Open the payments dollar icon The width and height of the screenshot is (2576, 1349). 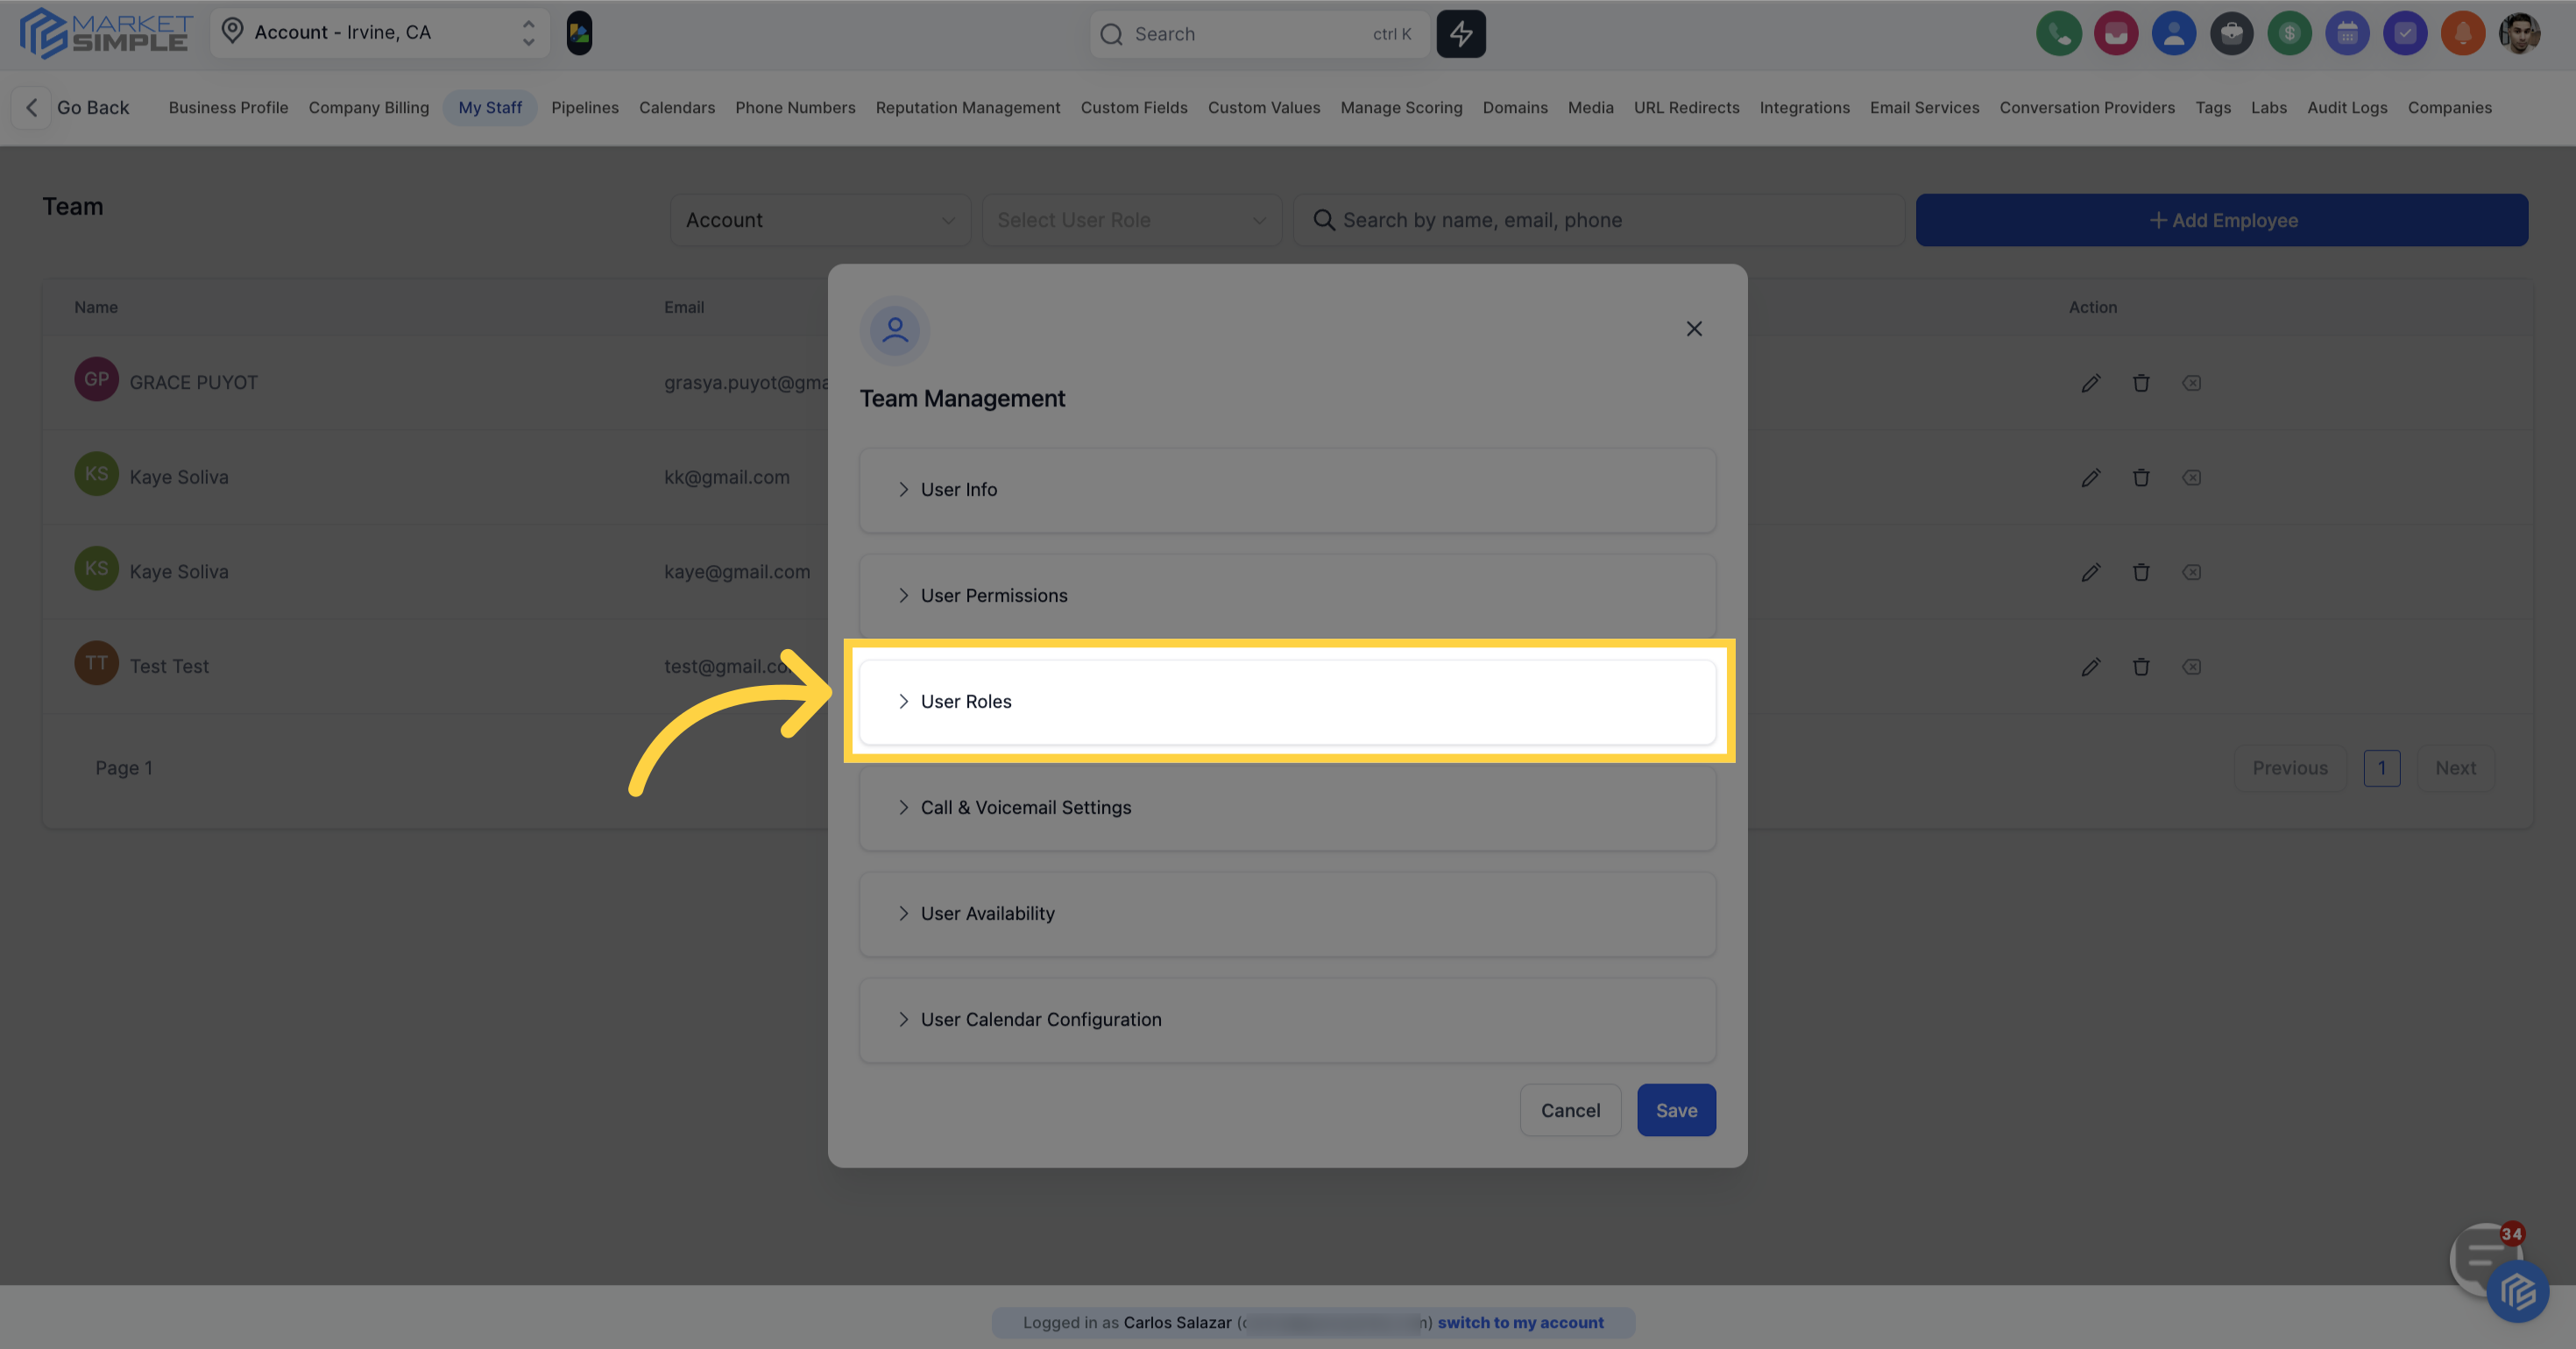(x=2290, y=33)
